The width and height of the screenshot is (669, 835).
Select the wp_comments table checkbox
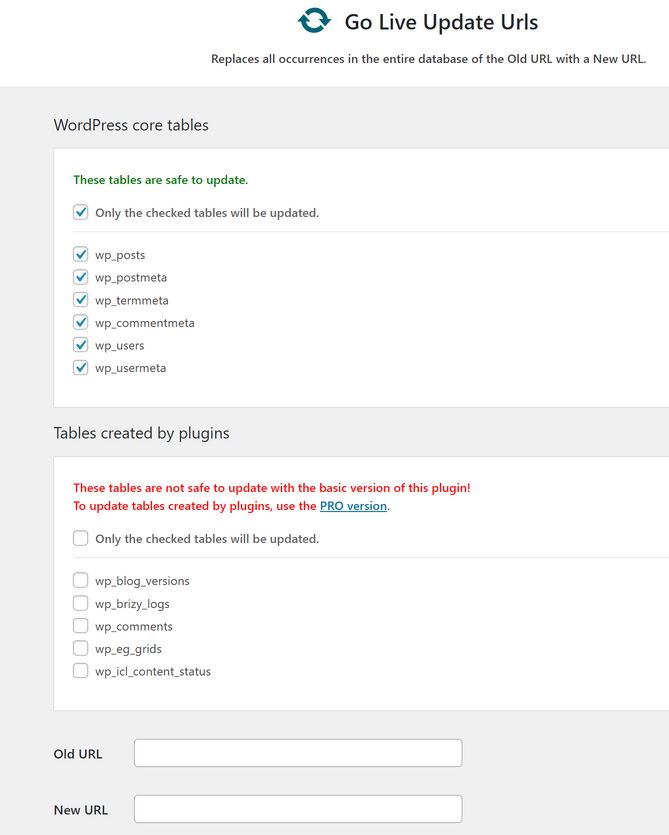click(80, 626)
